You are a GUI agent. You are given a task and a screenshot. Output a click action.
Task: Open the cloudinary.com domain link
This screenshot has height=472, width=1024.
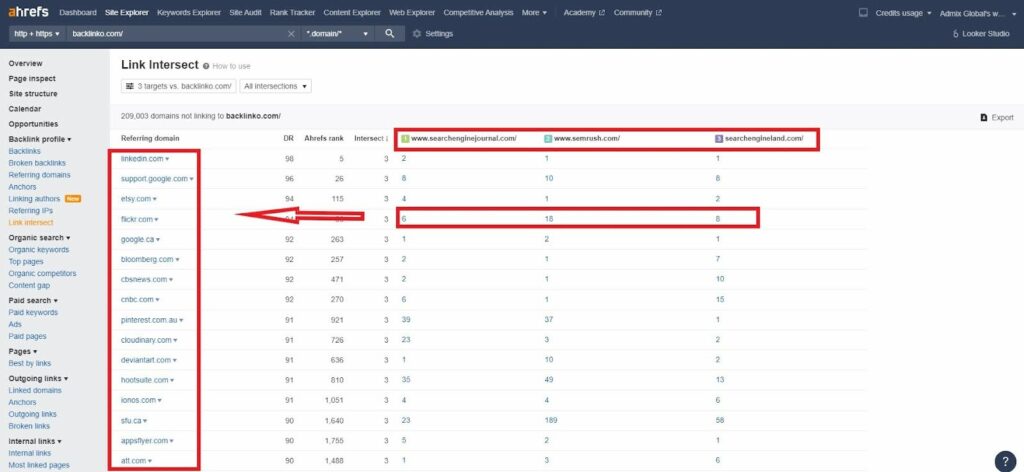point(146,340)
